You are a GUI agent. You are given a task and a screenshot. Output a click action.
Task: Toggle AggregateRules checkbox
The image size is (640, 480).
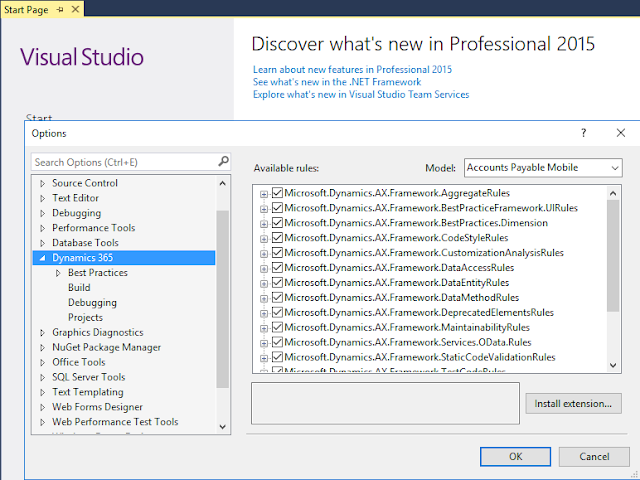click(278, 193)
